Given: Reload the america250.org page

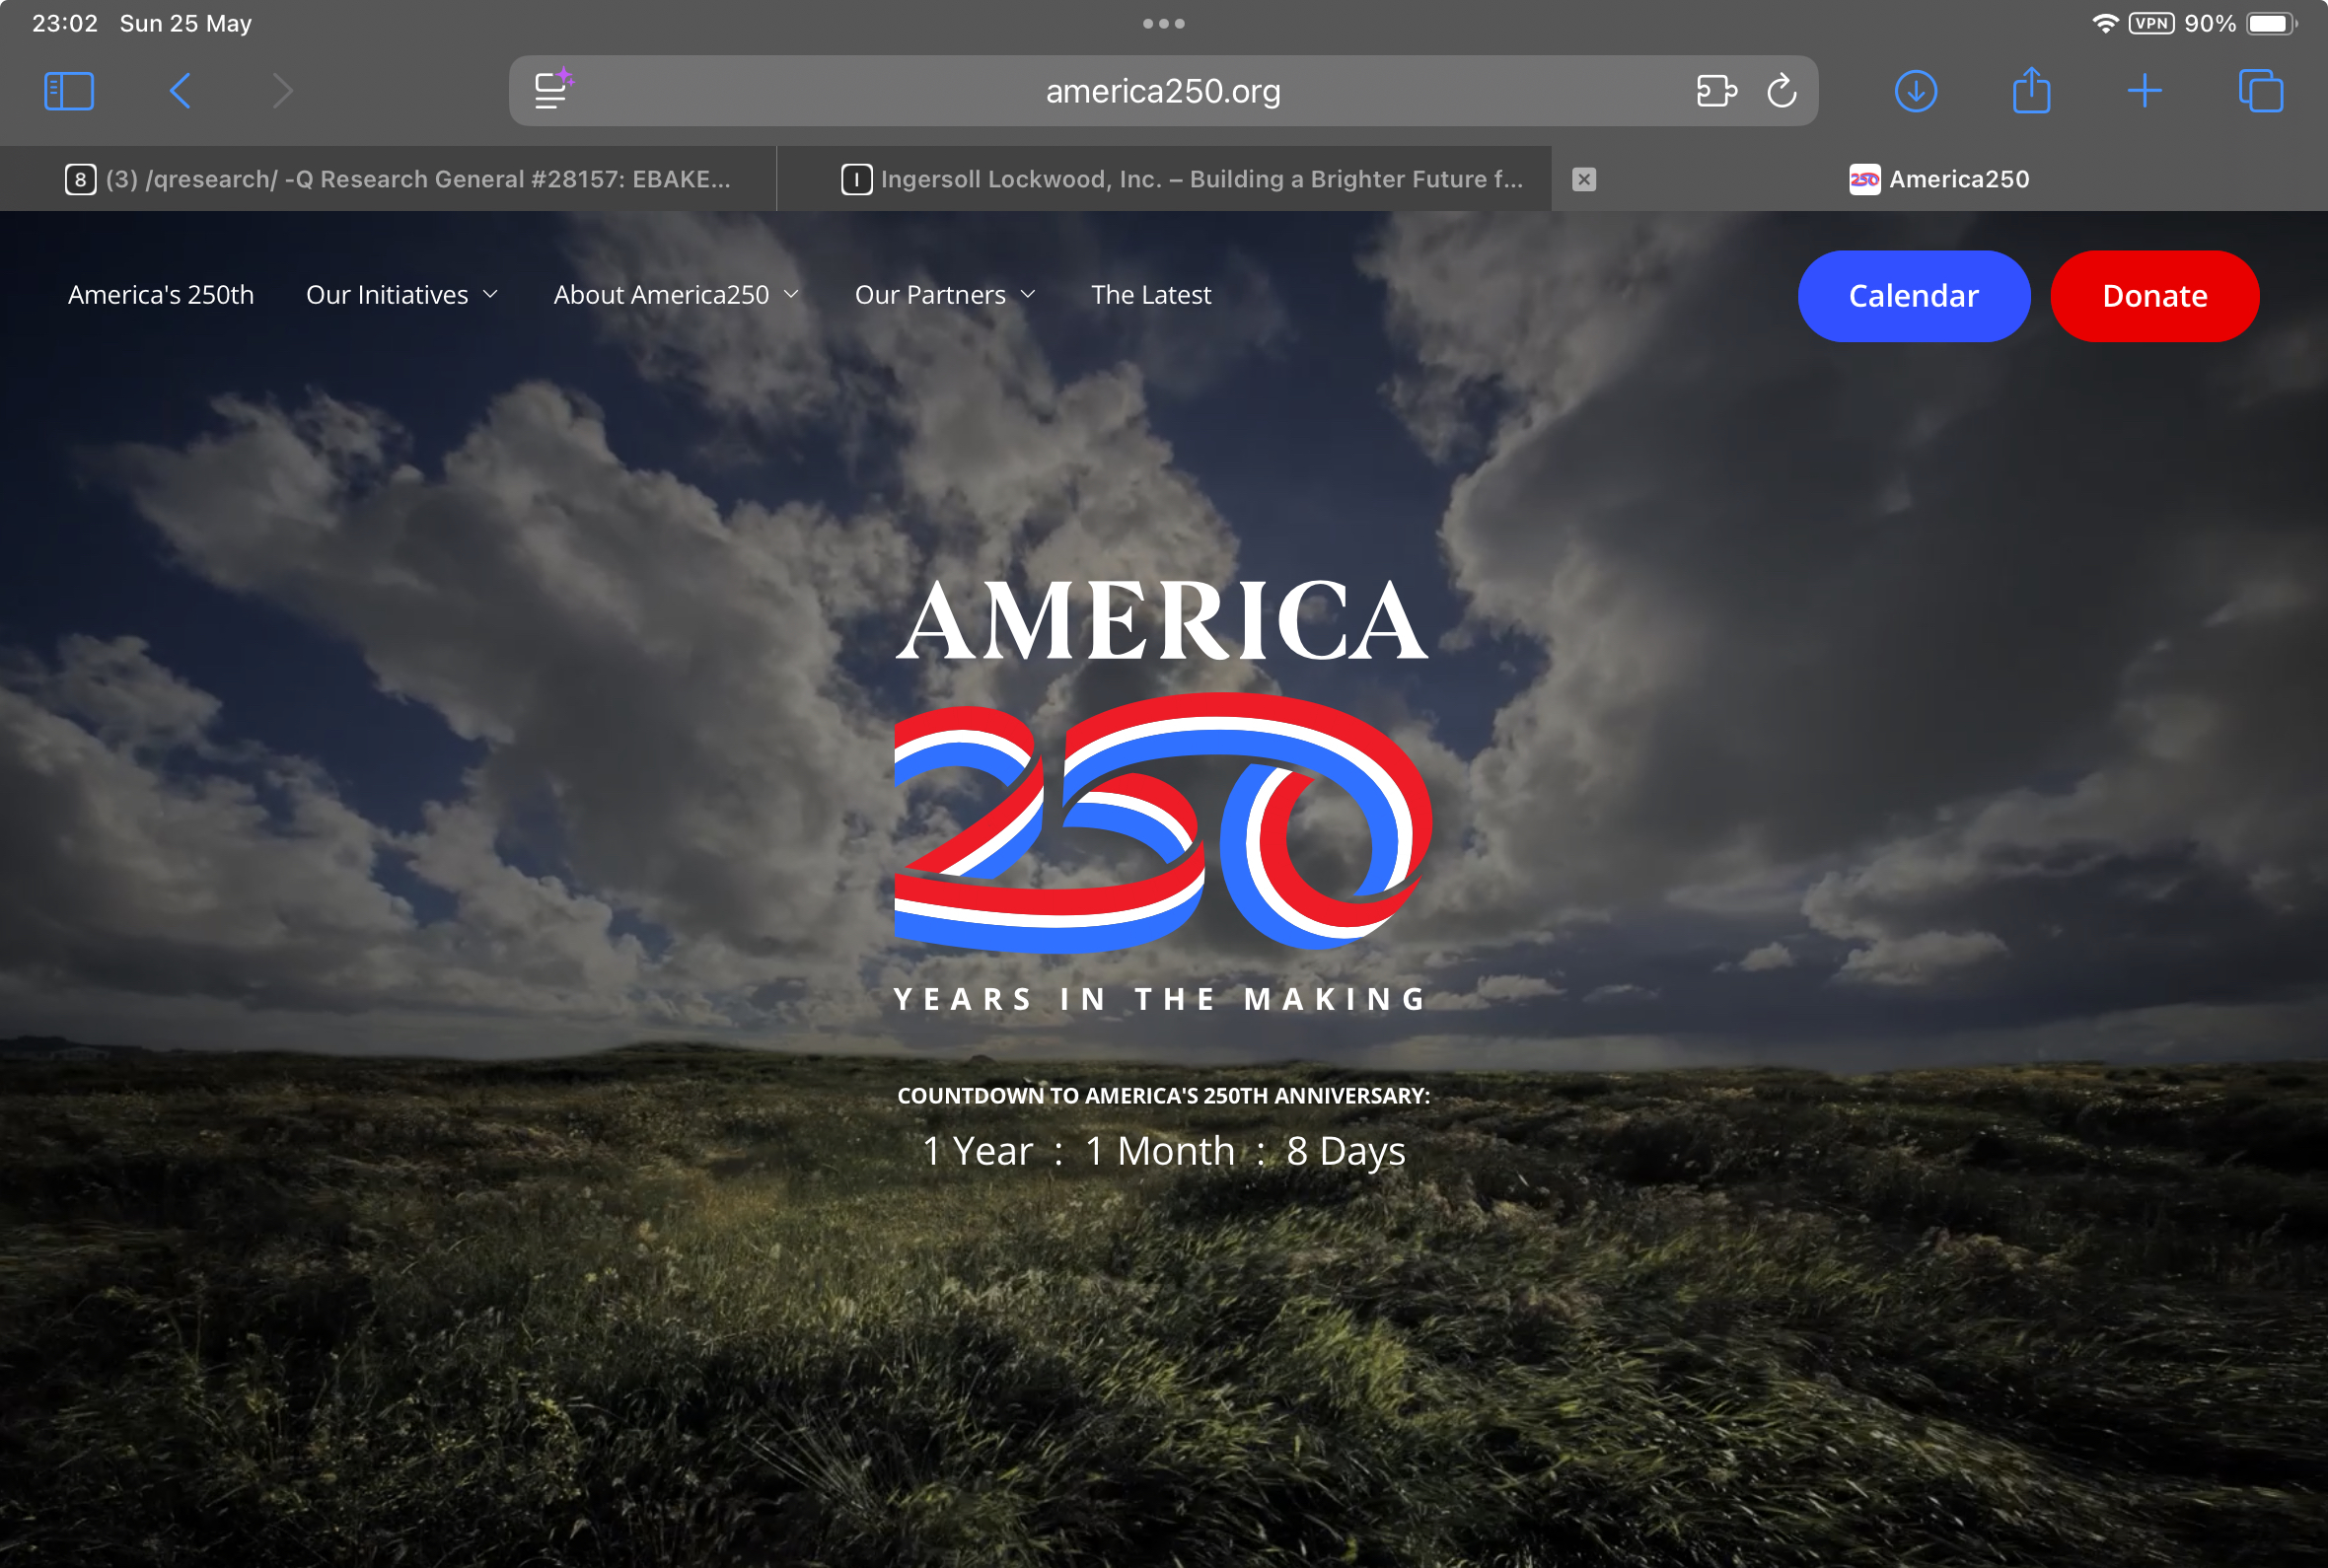Looking at the screenshot, I should click(1782, 91).
